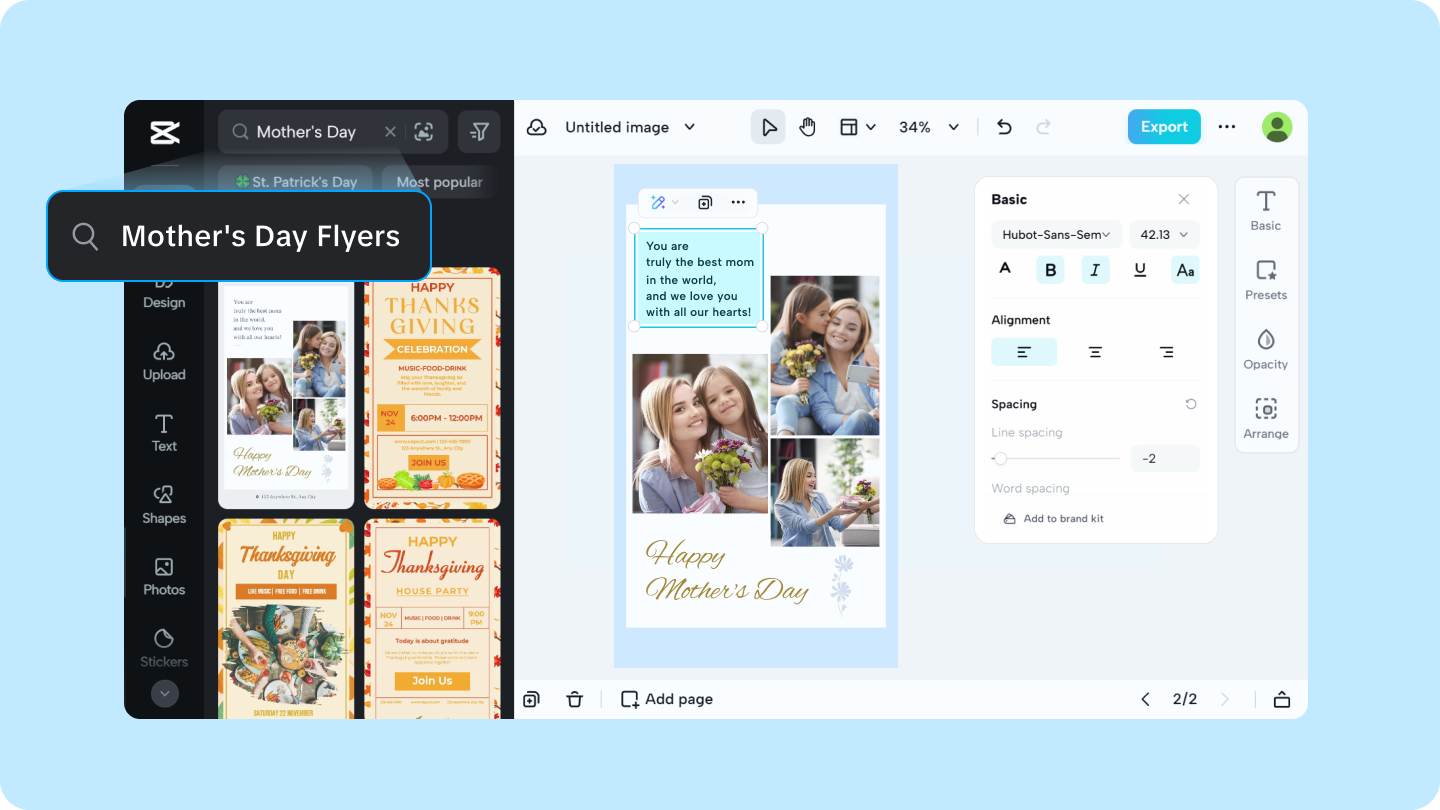The width and height of the screenshot is (1440, 810).
Task: Open the template filter options
Action: pyautogui.click(x=479, y=132)
